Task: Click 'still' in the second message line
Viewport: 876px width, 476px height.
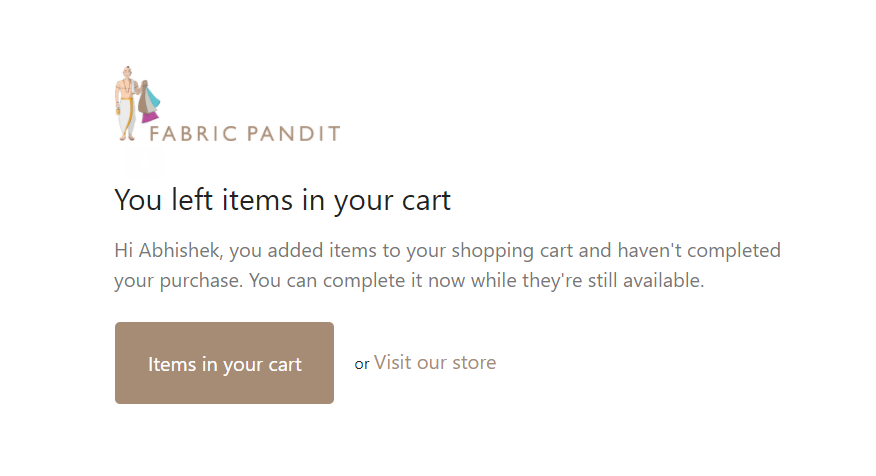Action: click(602, 280)
